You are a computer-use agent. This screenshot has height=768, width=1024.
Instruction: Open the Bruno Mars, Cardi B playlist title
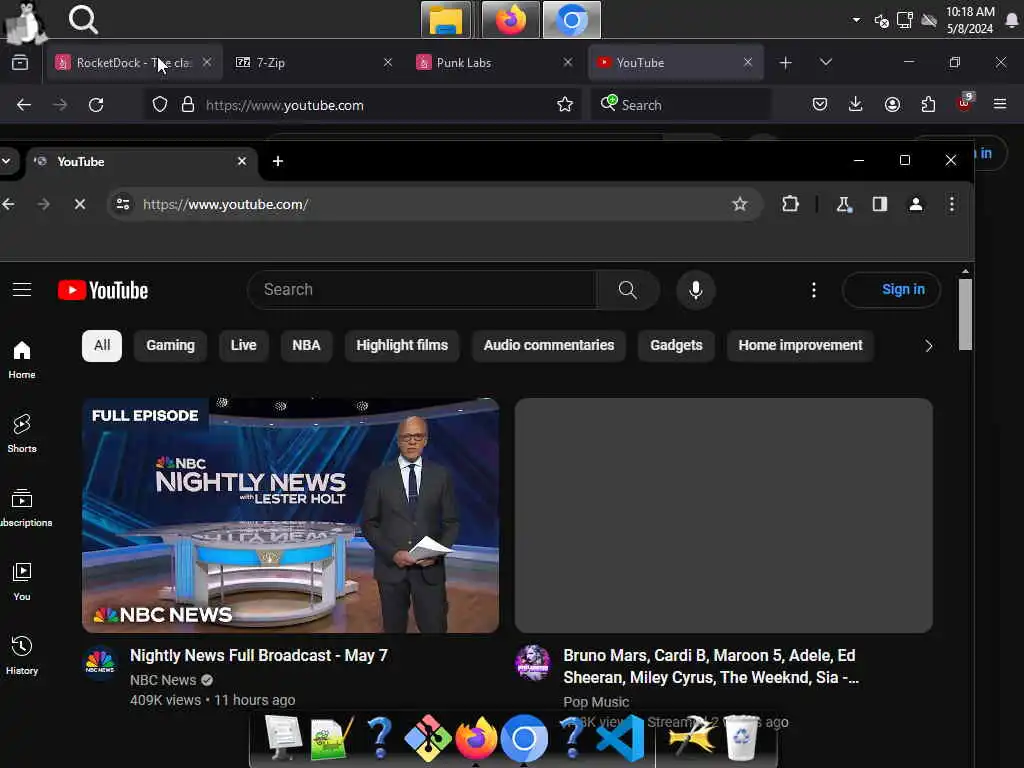pyautogui.click(x=711, y=666)
